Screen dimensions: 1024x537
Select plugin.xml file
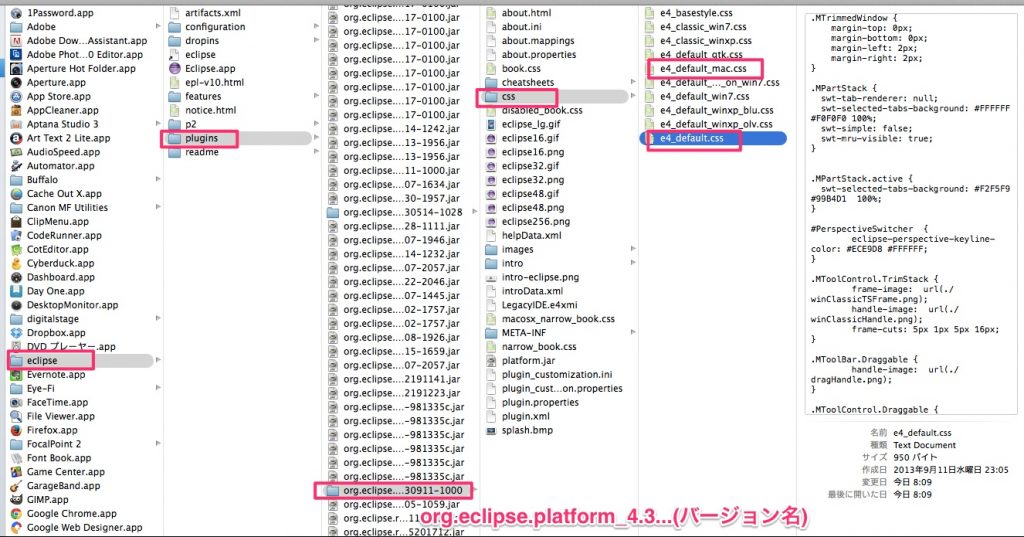coord(525,416)
